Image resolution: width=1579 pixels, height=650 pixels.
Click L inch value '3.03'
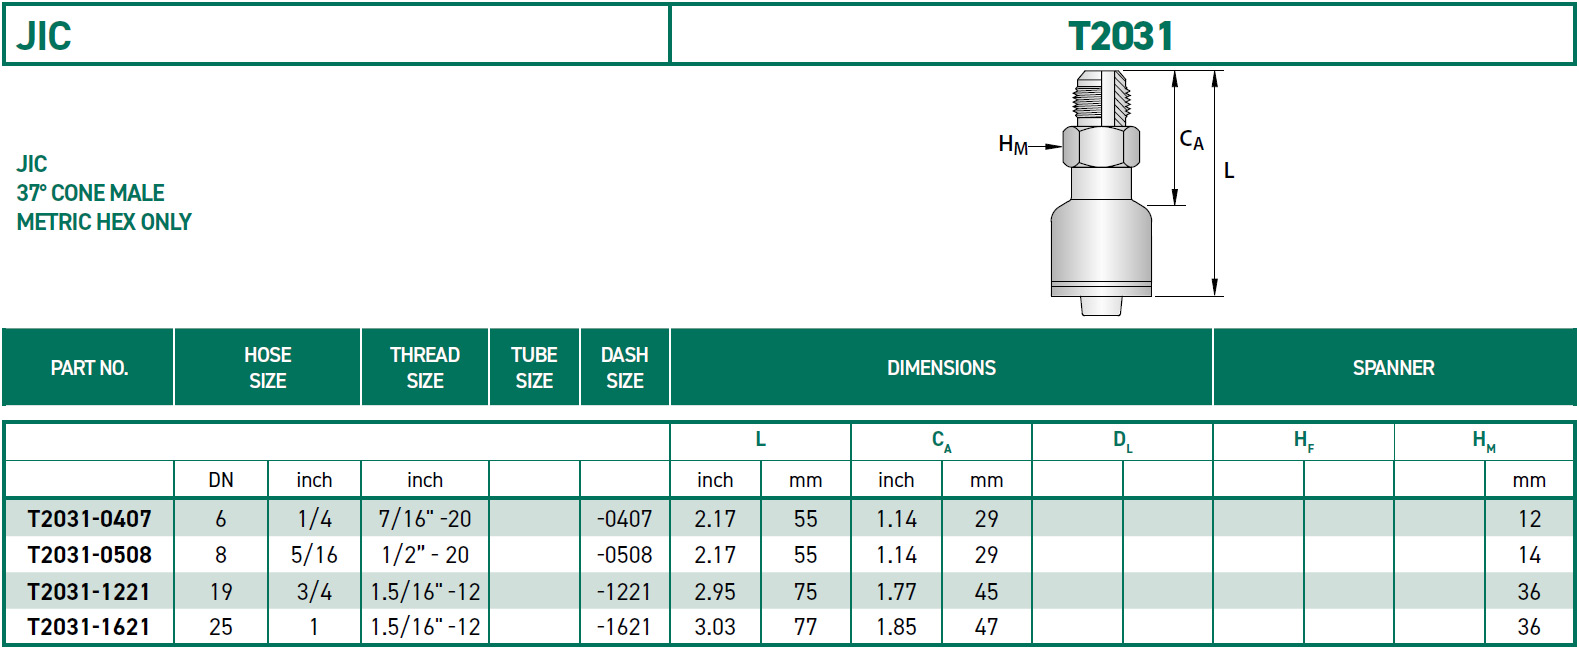[715, 627]
